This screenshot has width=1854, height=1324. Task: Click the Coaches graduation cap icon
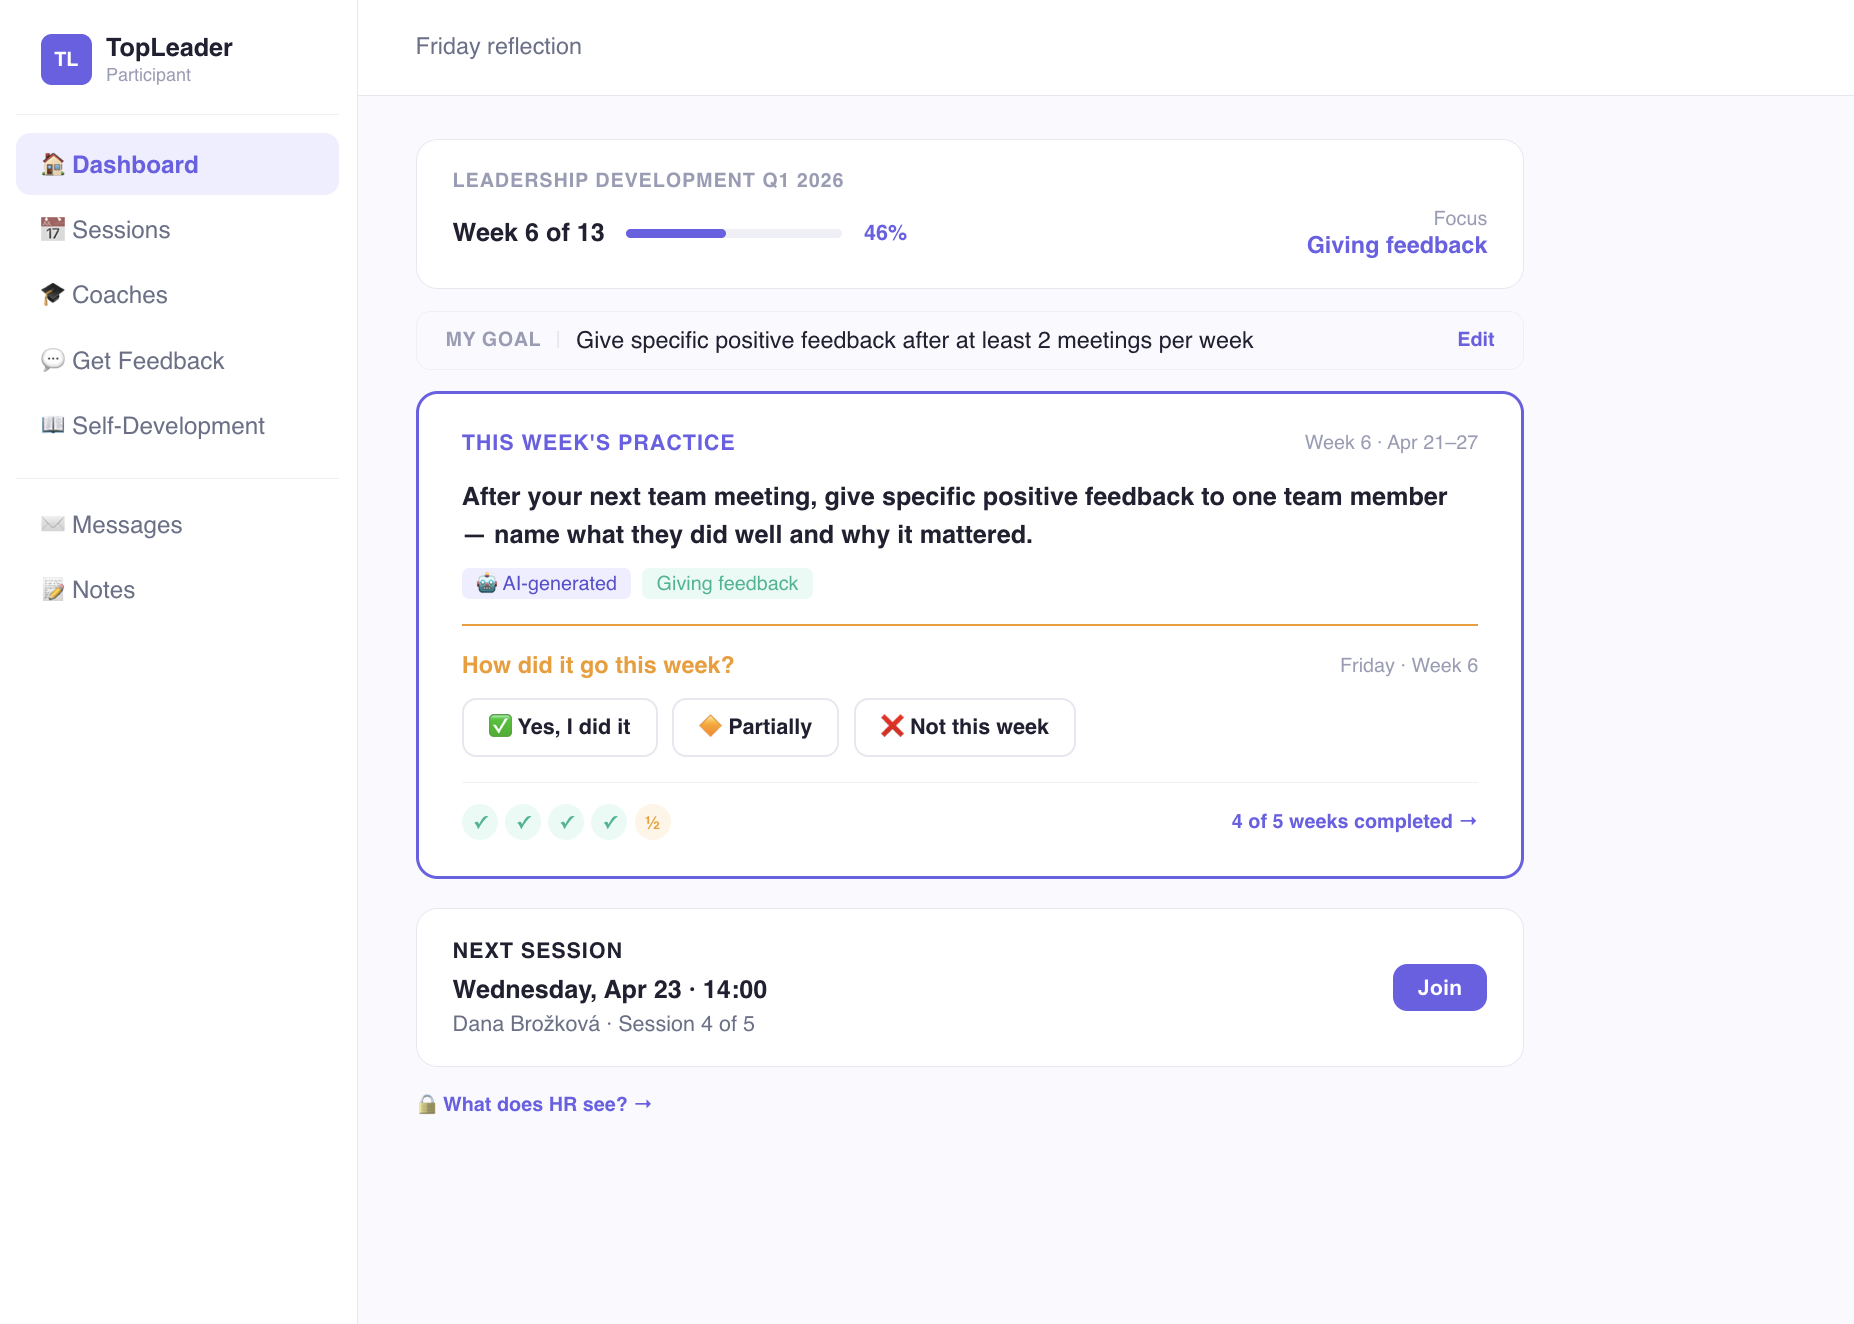tap(53, 295)
